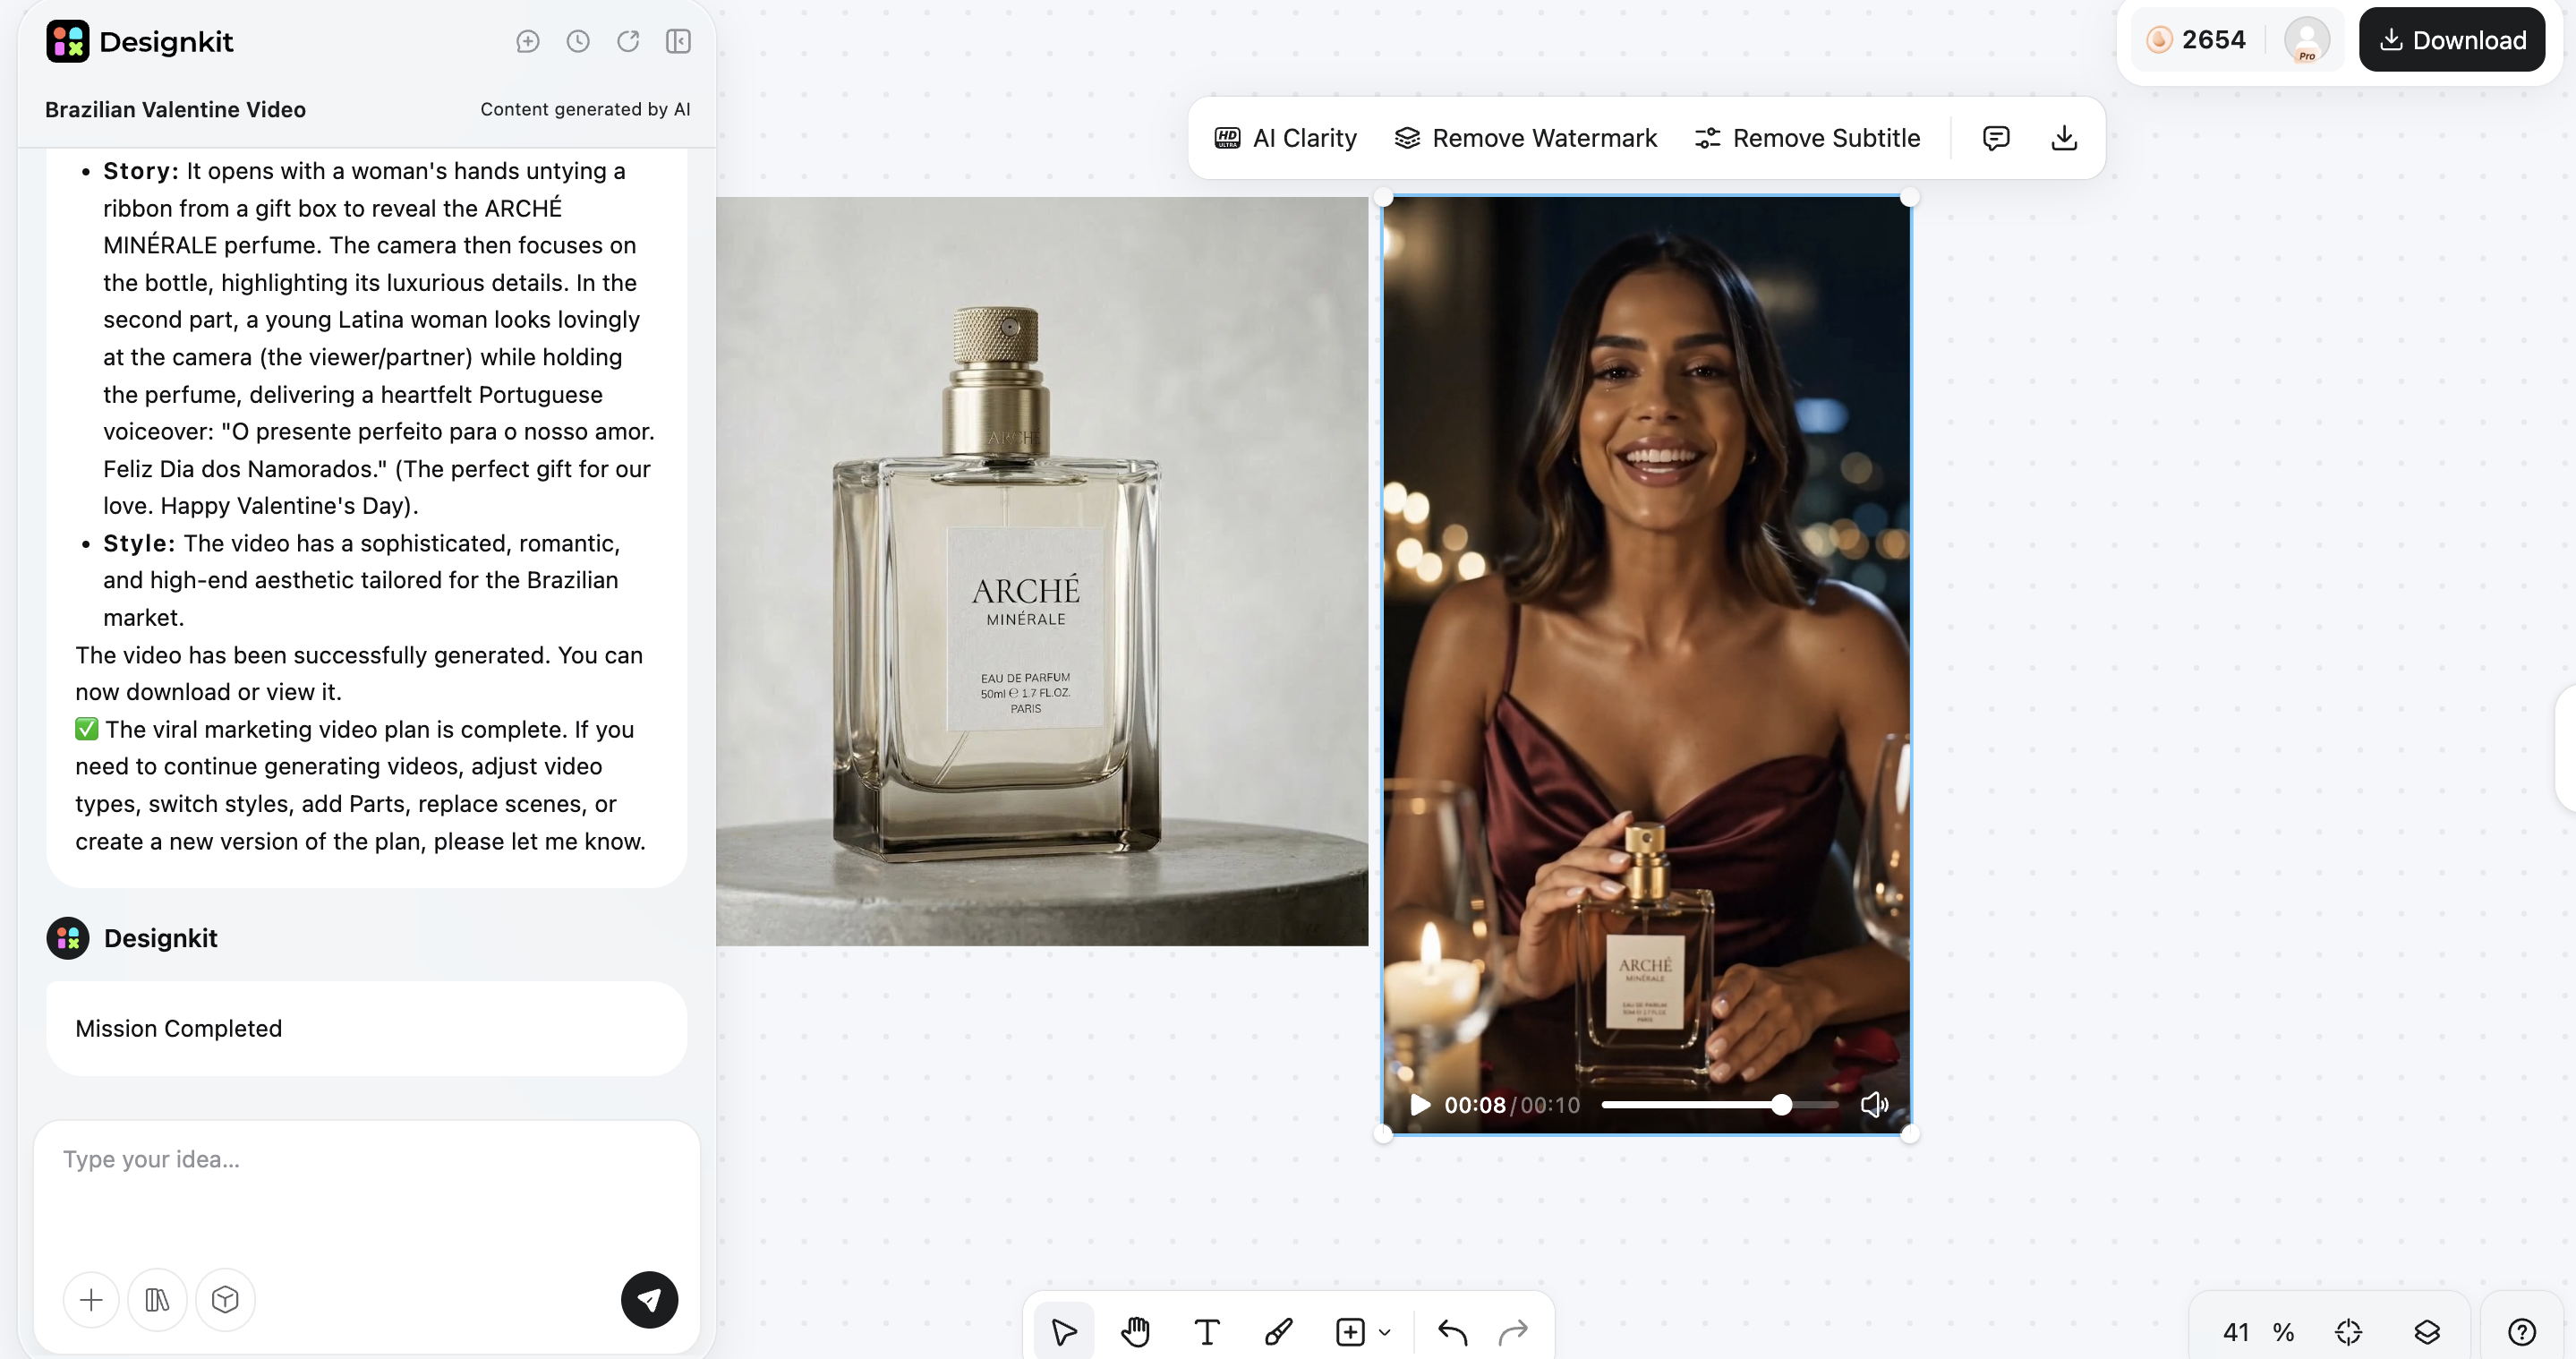The image size is (2576, 1359).
Task: Click the share arrow icon in the header
Action: coord(628,41)
